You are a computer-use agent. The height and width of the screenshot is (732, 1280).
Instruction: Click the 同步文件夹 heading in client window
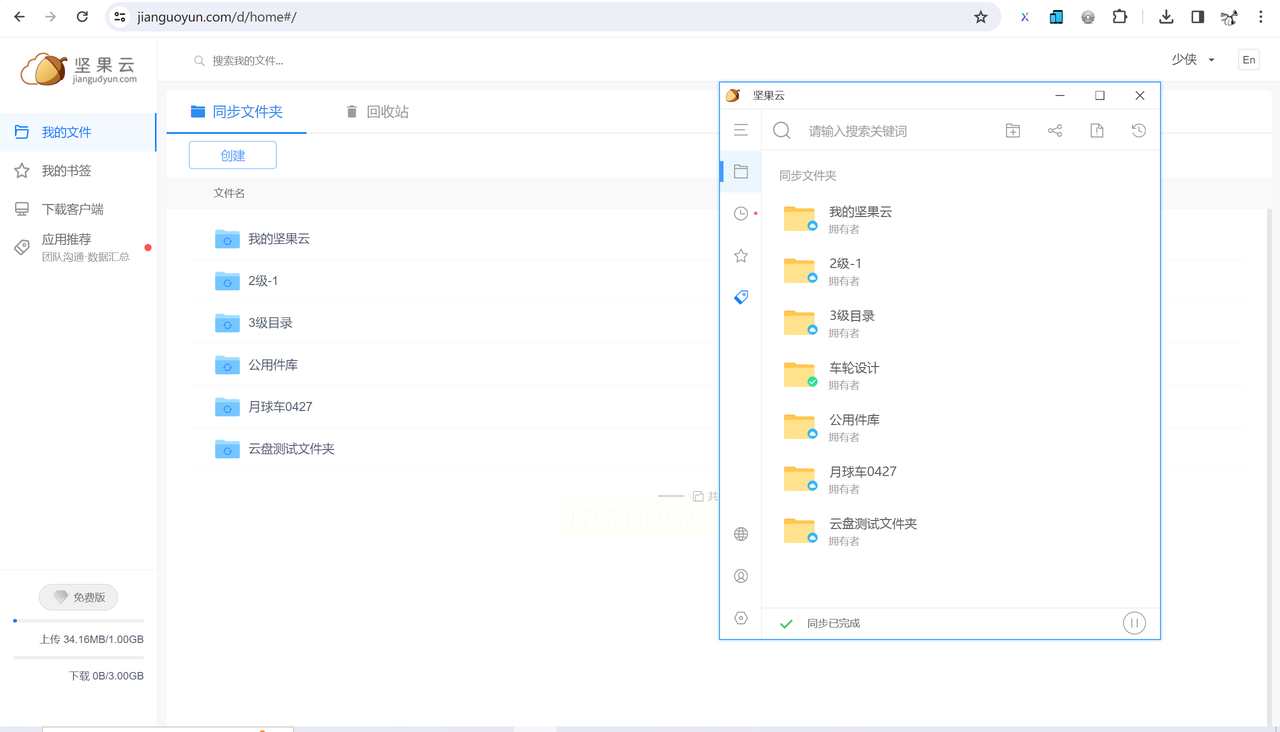(808, 175)
